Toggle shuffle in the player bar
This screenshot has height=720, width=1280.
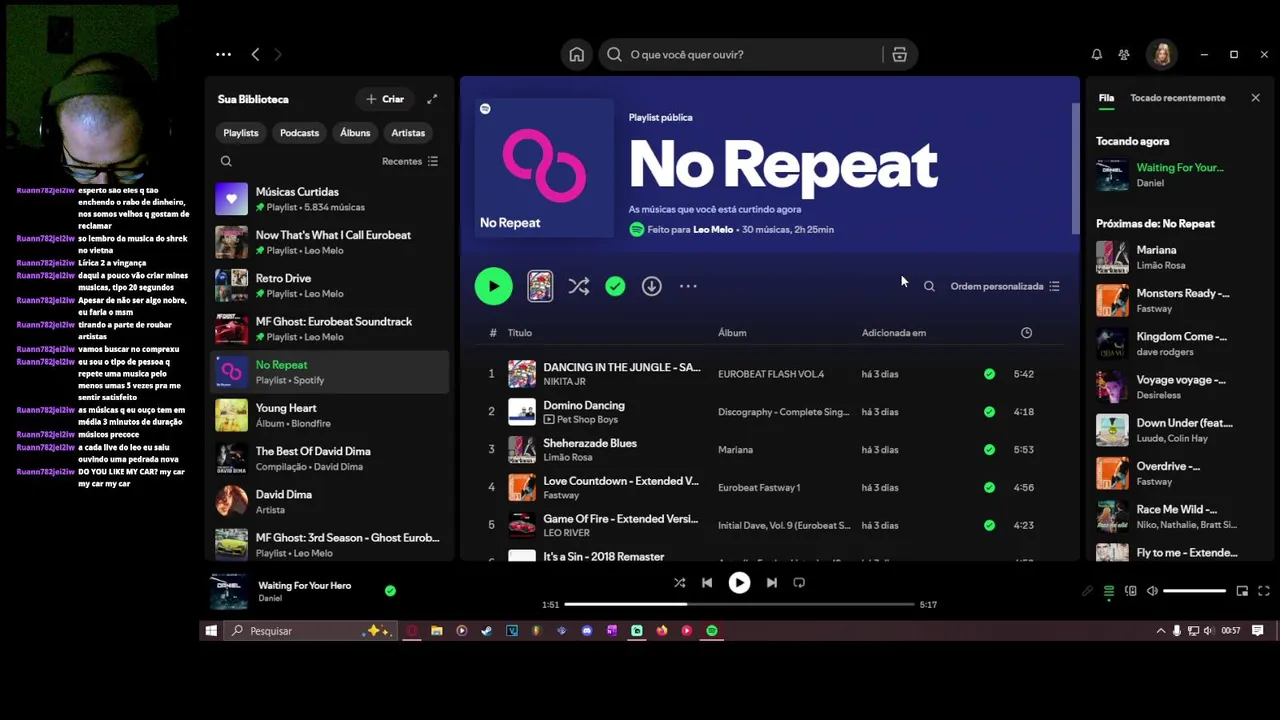[x=679, y=583]
